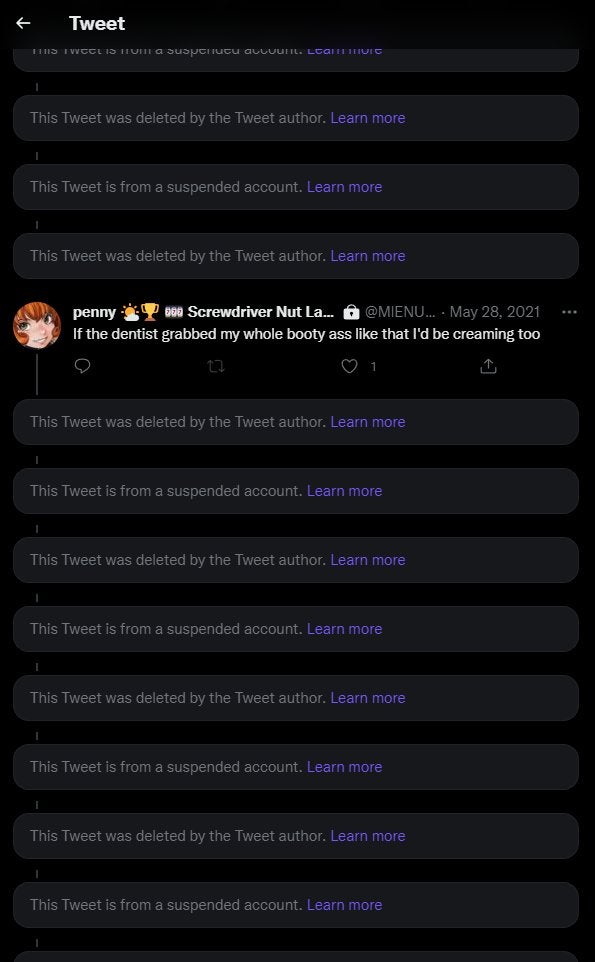The width and height of the screenshot is (595, 962).
Task: Navigate back using the back arrow
Action: 23,23
